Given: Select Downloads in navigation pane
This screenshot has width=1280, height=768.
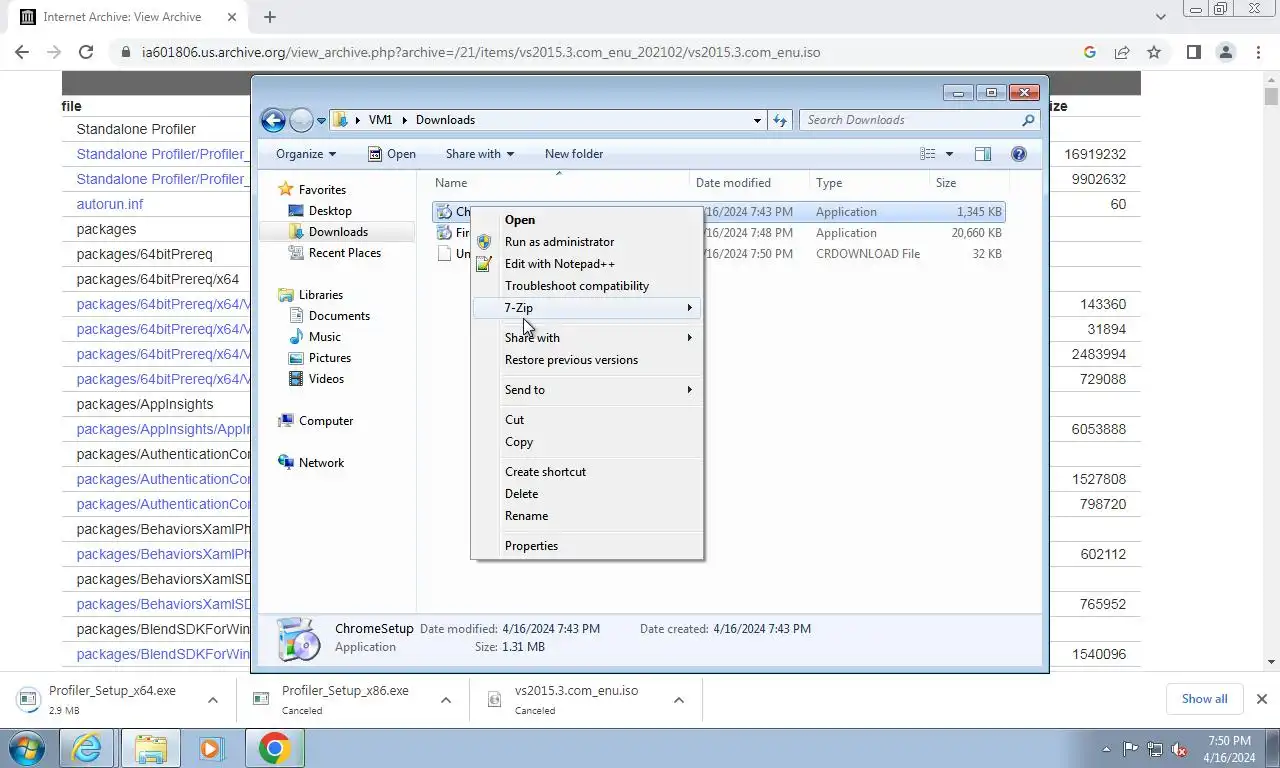Looking at the screenshot, I should [x=337, y=232].
